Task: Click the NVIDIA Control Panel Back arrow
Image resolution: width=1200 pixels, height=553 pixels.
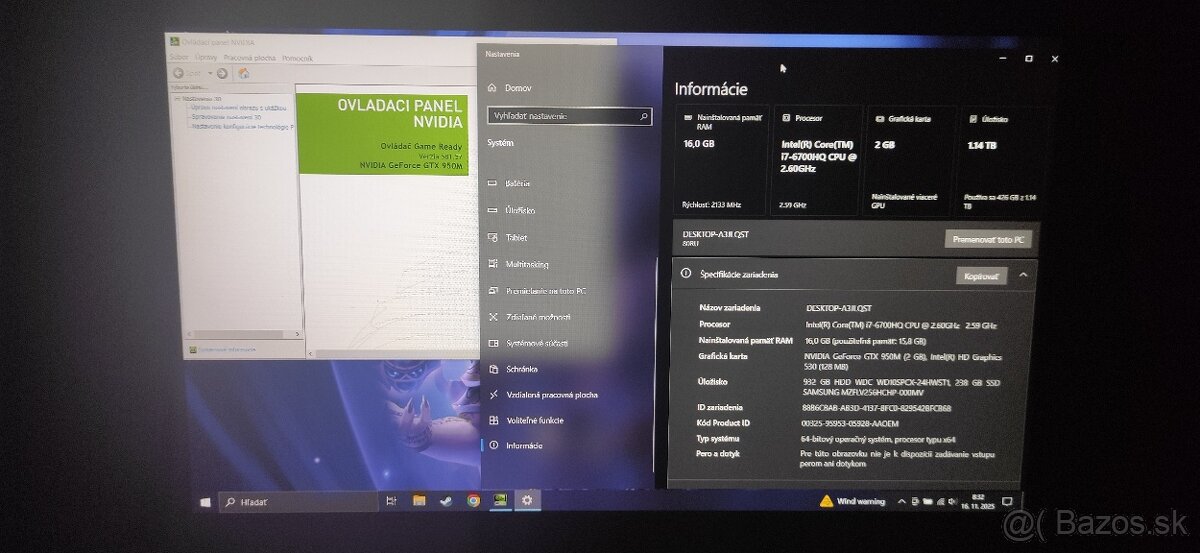Action: coord(177,73)
